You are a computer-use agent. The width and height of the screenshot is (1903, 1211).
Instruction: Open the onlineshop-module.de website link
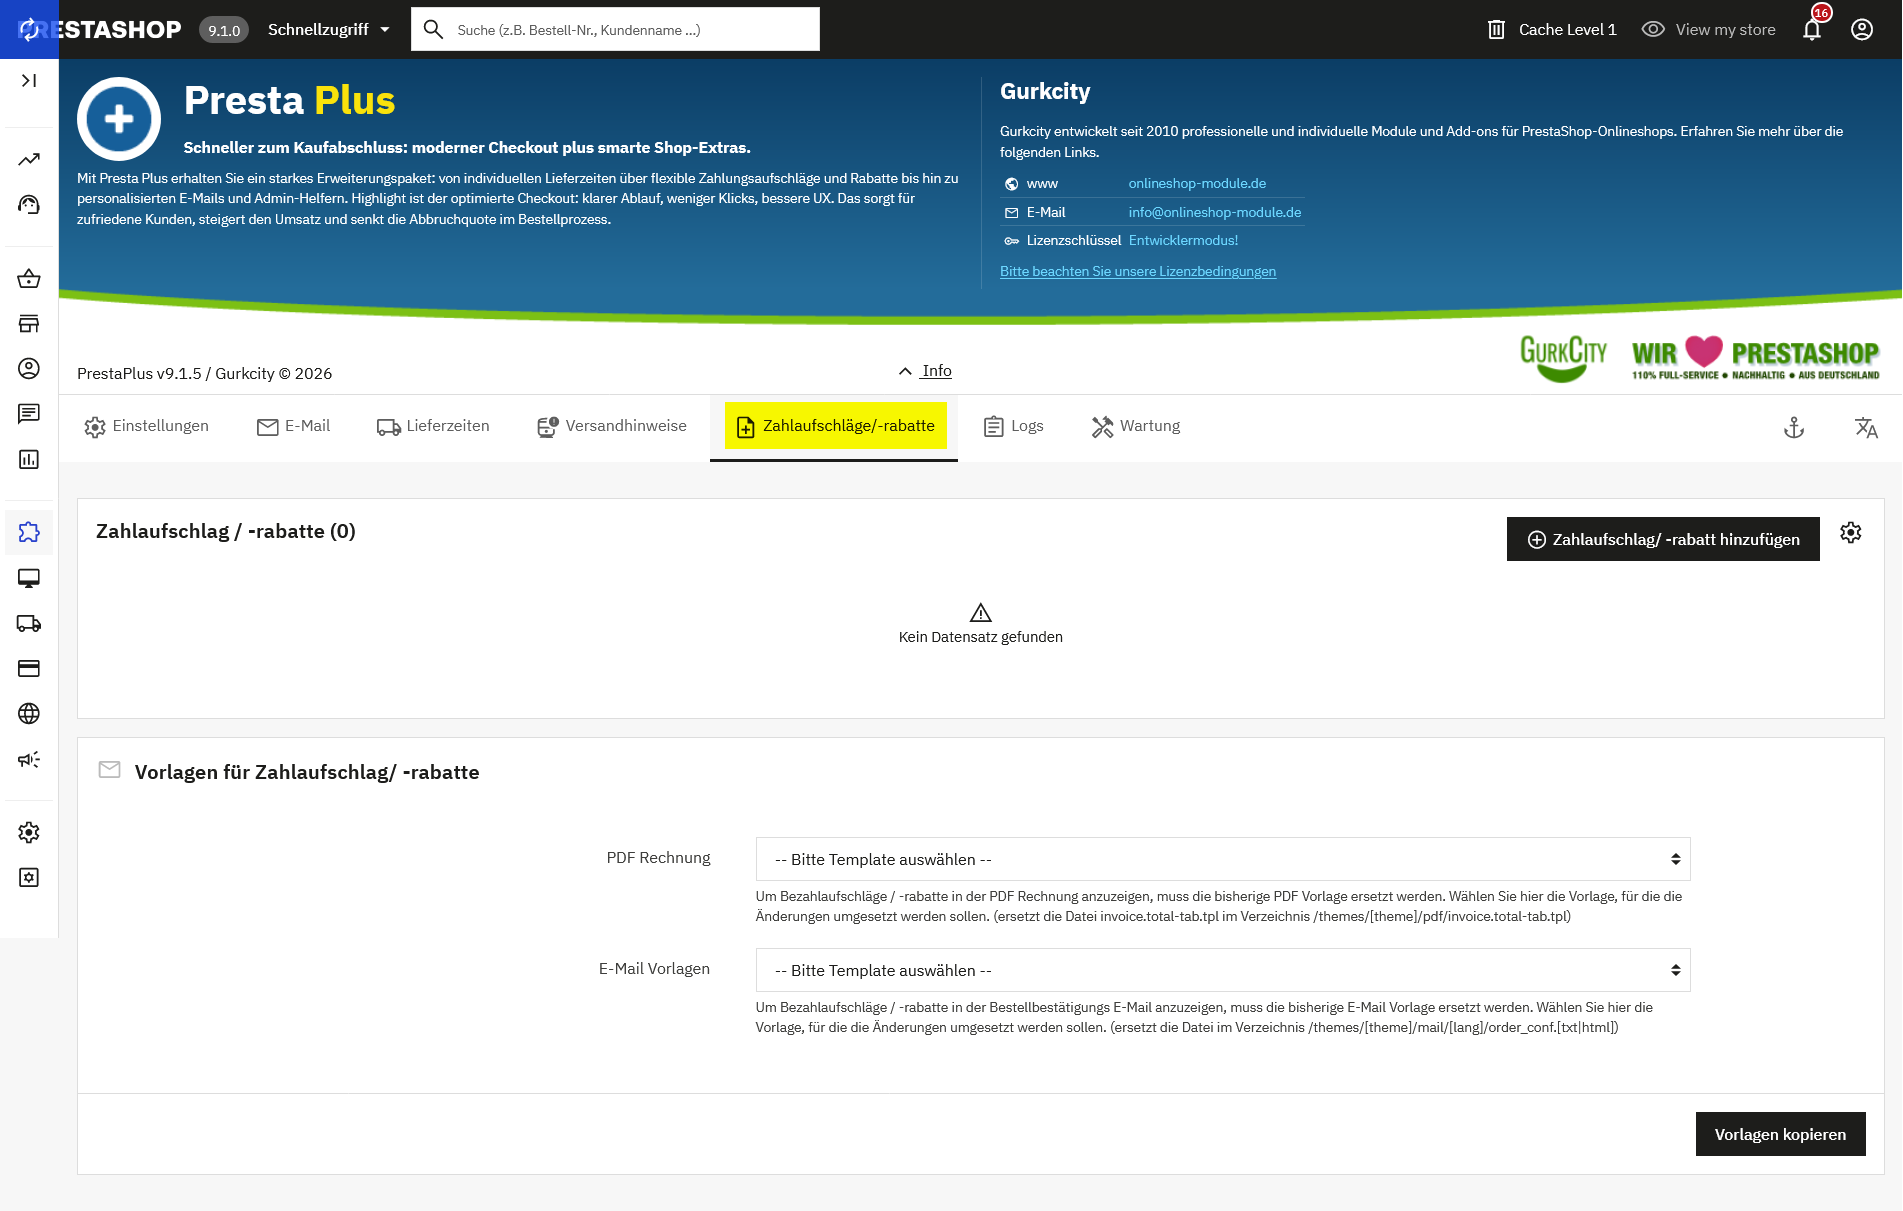click(1197, 184)
